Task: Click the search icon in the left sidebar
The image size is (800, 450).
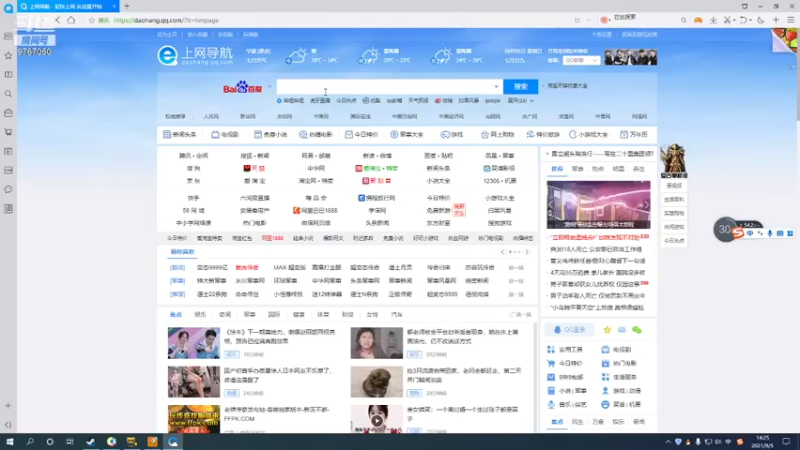Action: pos(8,94)
